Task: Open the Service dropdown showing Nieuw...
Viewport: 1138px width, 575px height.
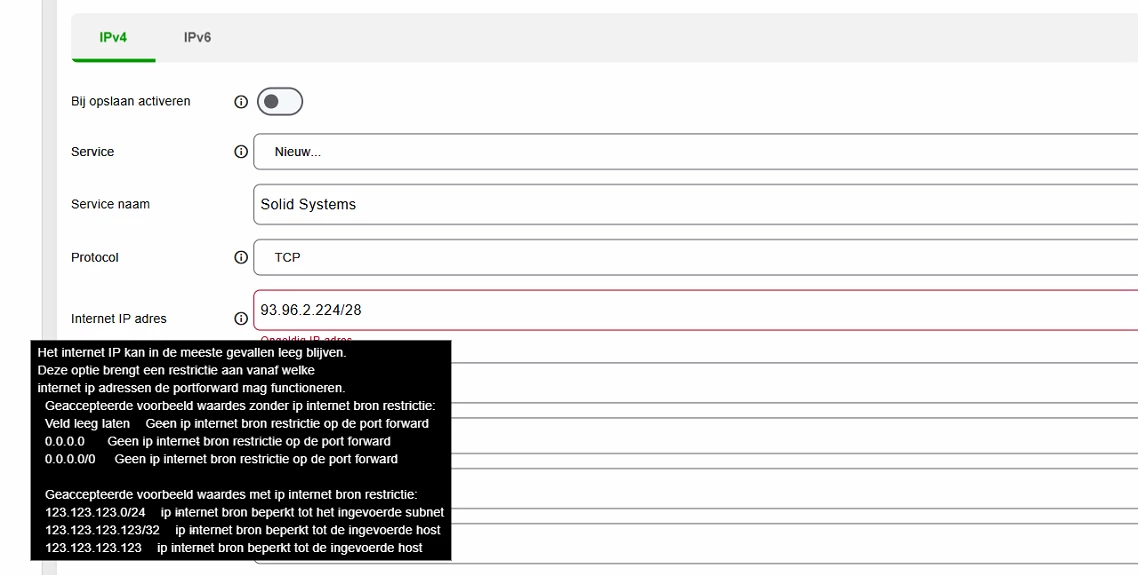Action: tap(695, 152)
